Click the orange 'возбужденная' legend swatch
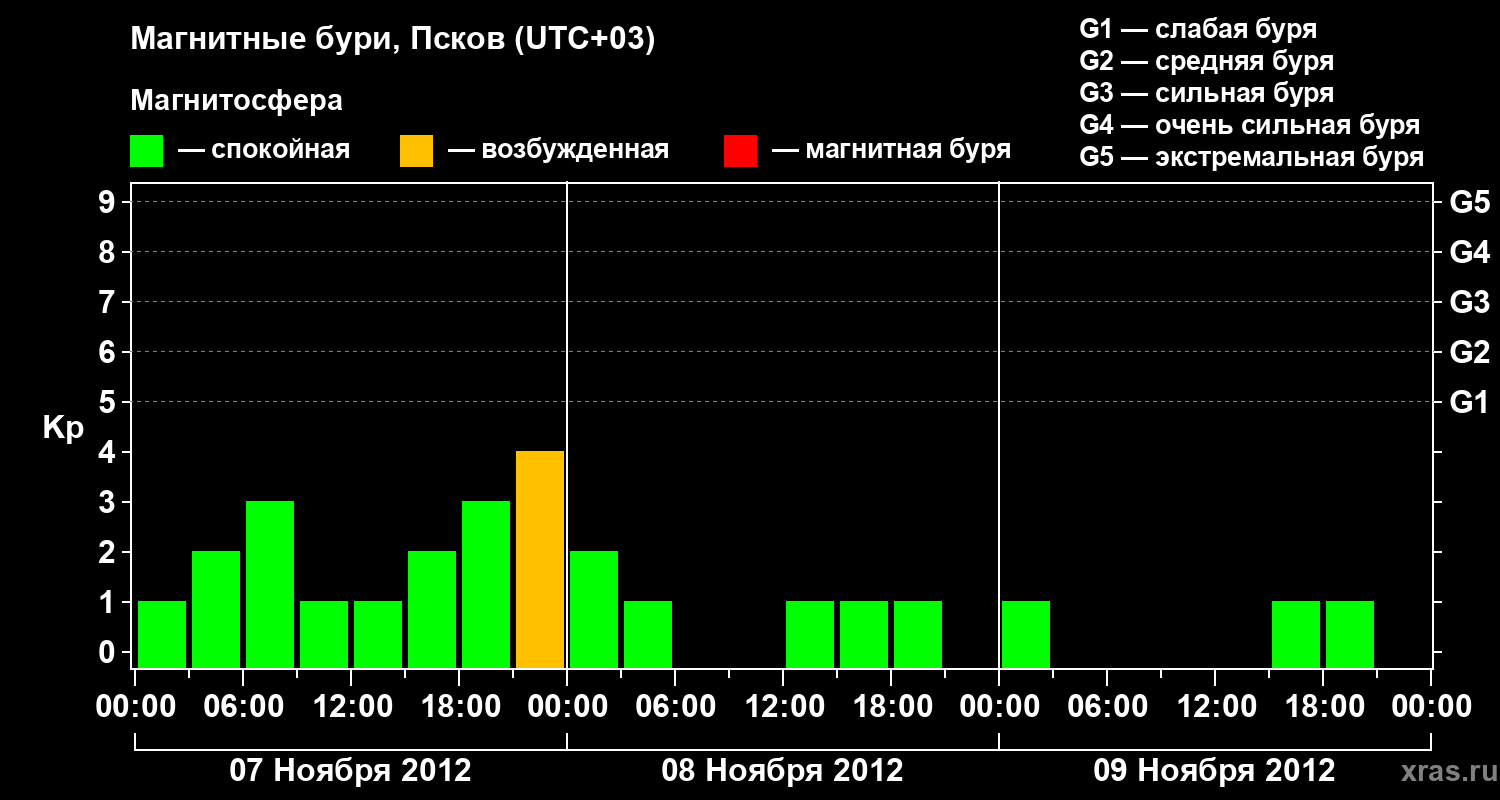Image resolution: width=1500 pixels, height=800 pixels. [416, 151]
